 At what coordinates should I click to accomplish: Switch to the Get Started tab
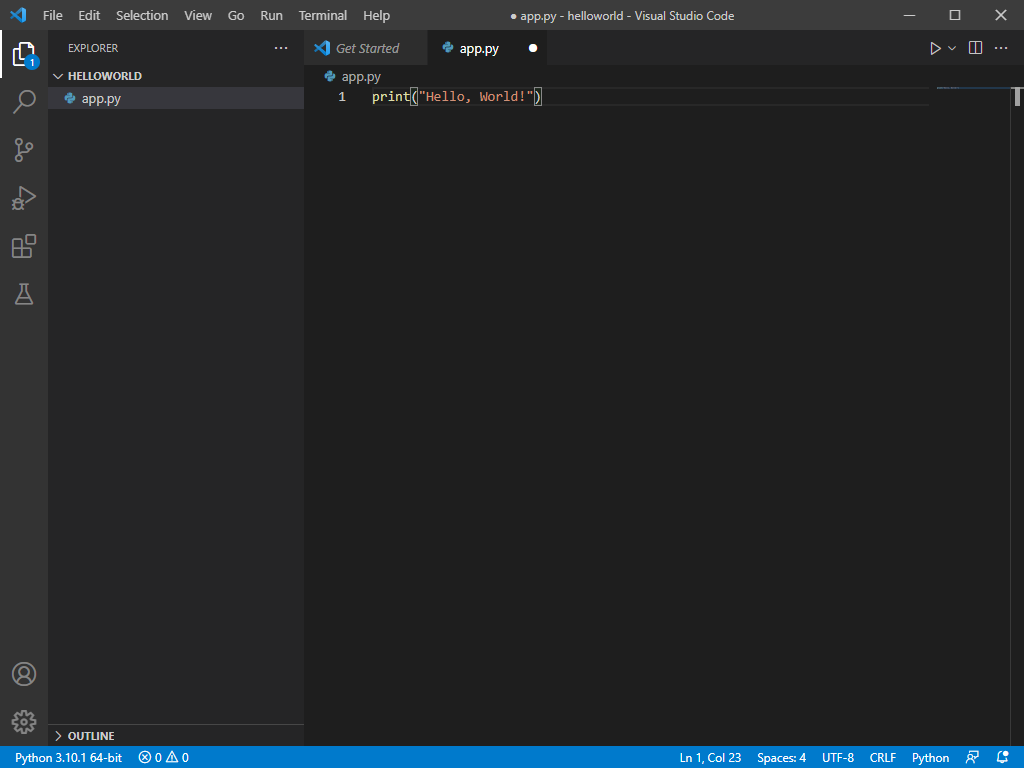click(x=366, y=48)
